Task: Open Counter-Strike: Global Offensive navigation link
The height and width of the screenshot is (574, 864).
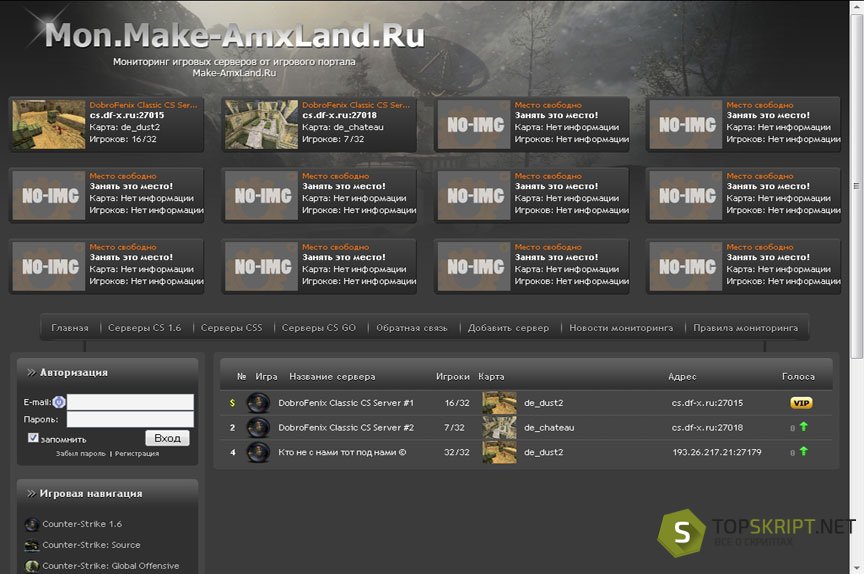Action: coord(111,566)
